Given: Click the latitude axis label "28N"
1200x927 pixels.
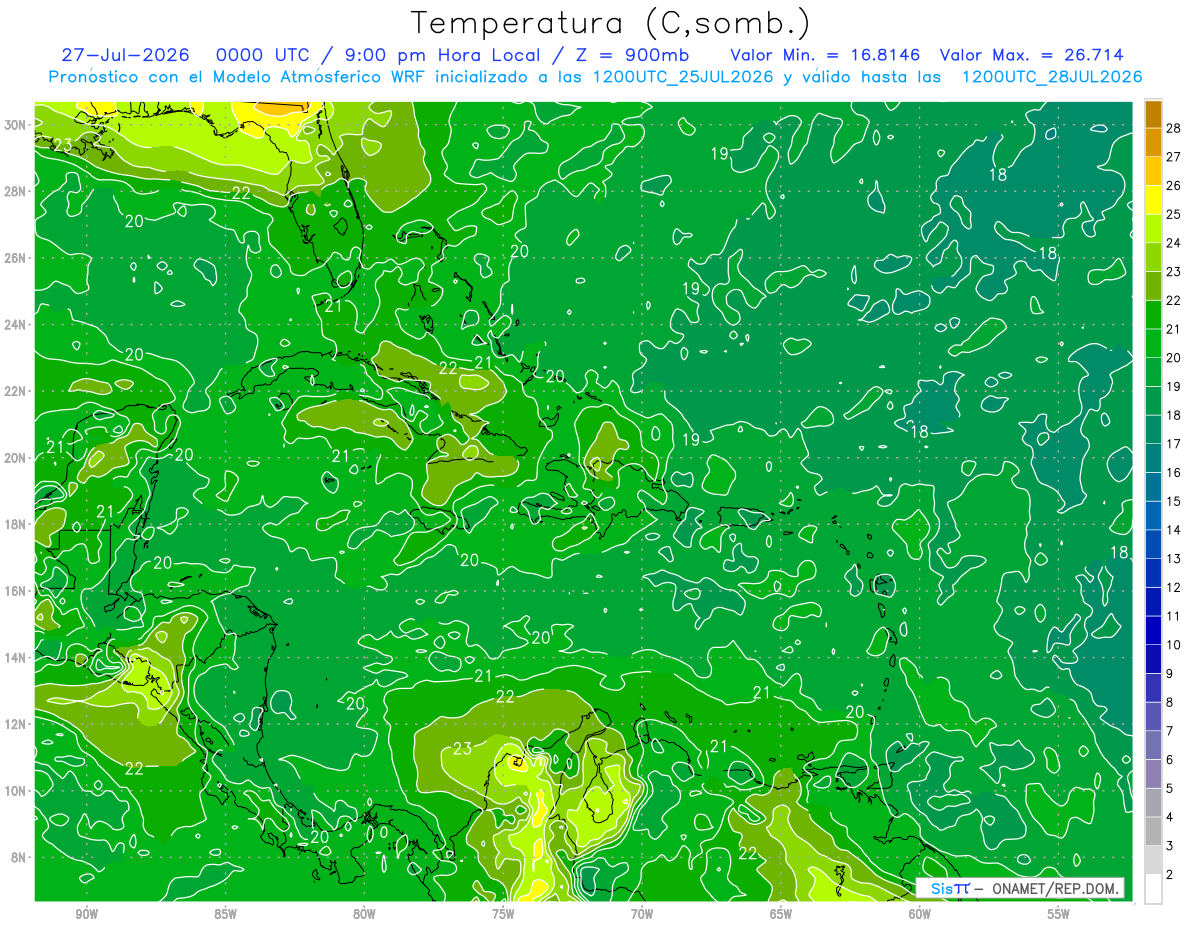Looking at the screenshot, I should click(x=17, y=191).
